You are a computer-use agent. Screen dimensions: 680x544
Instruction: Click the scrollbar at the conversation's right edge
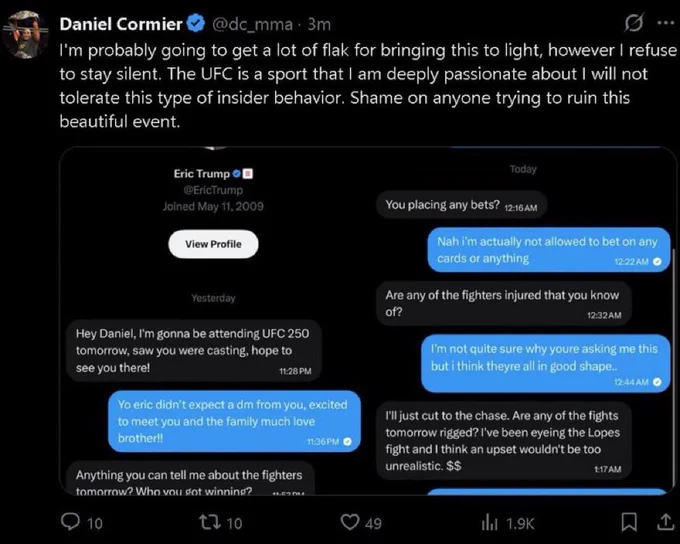tap(673, 369)
